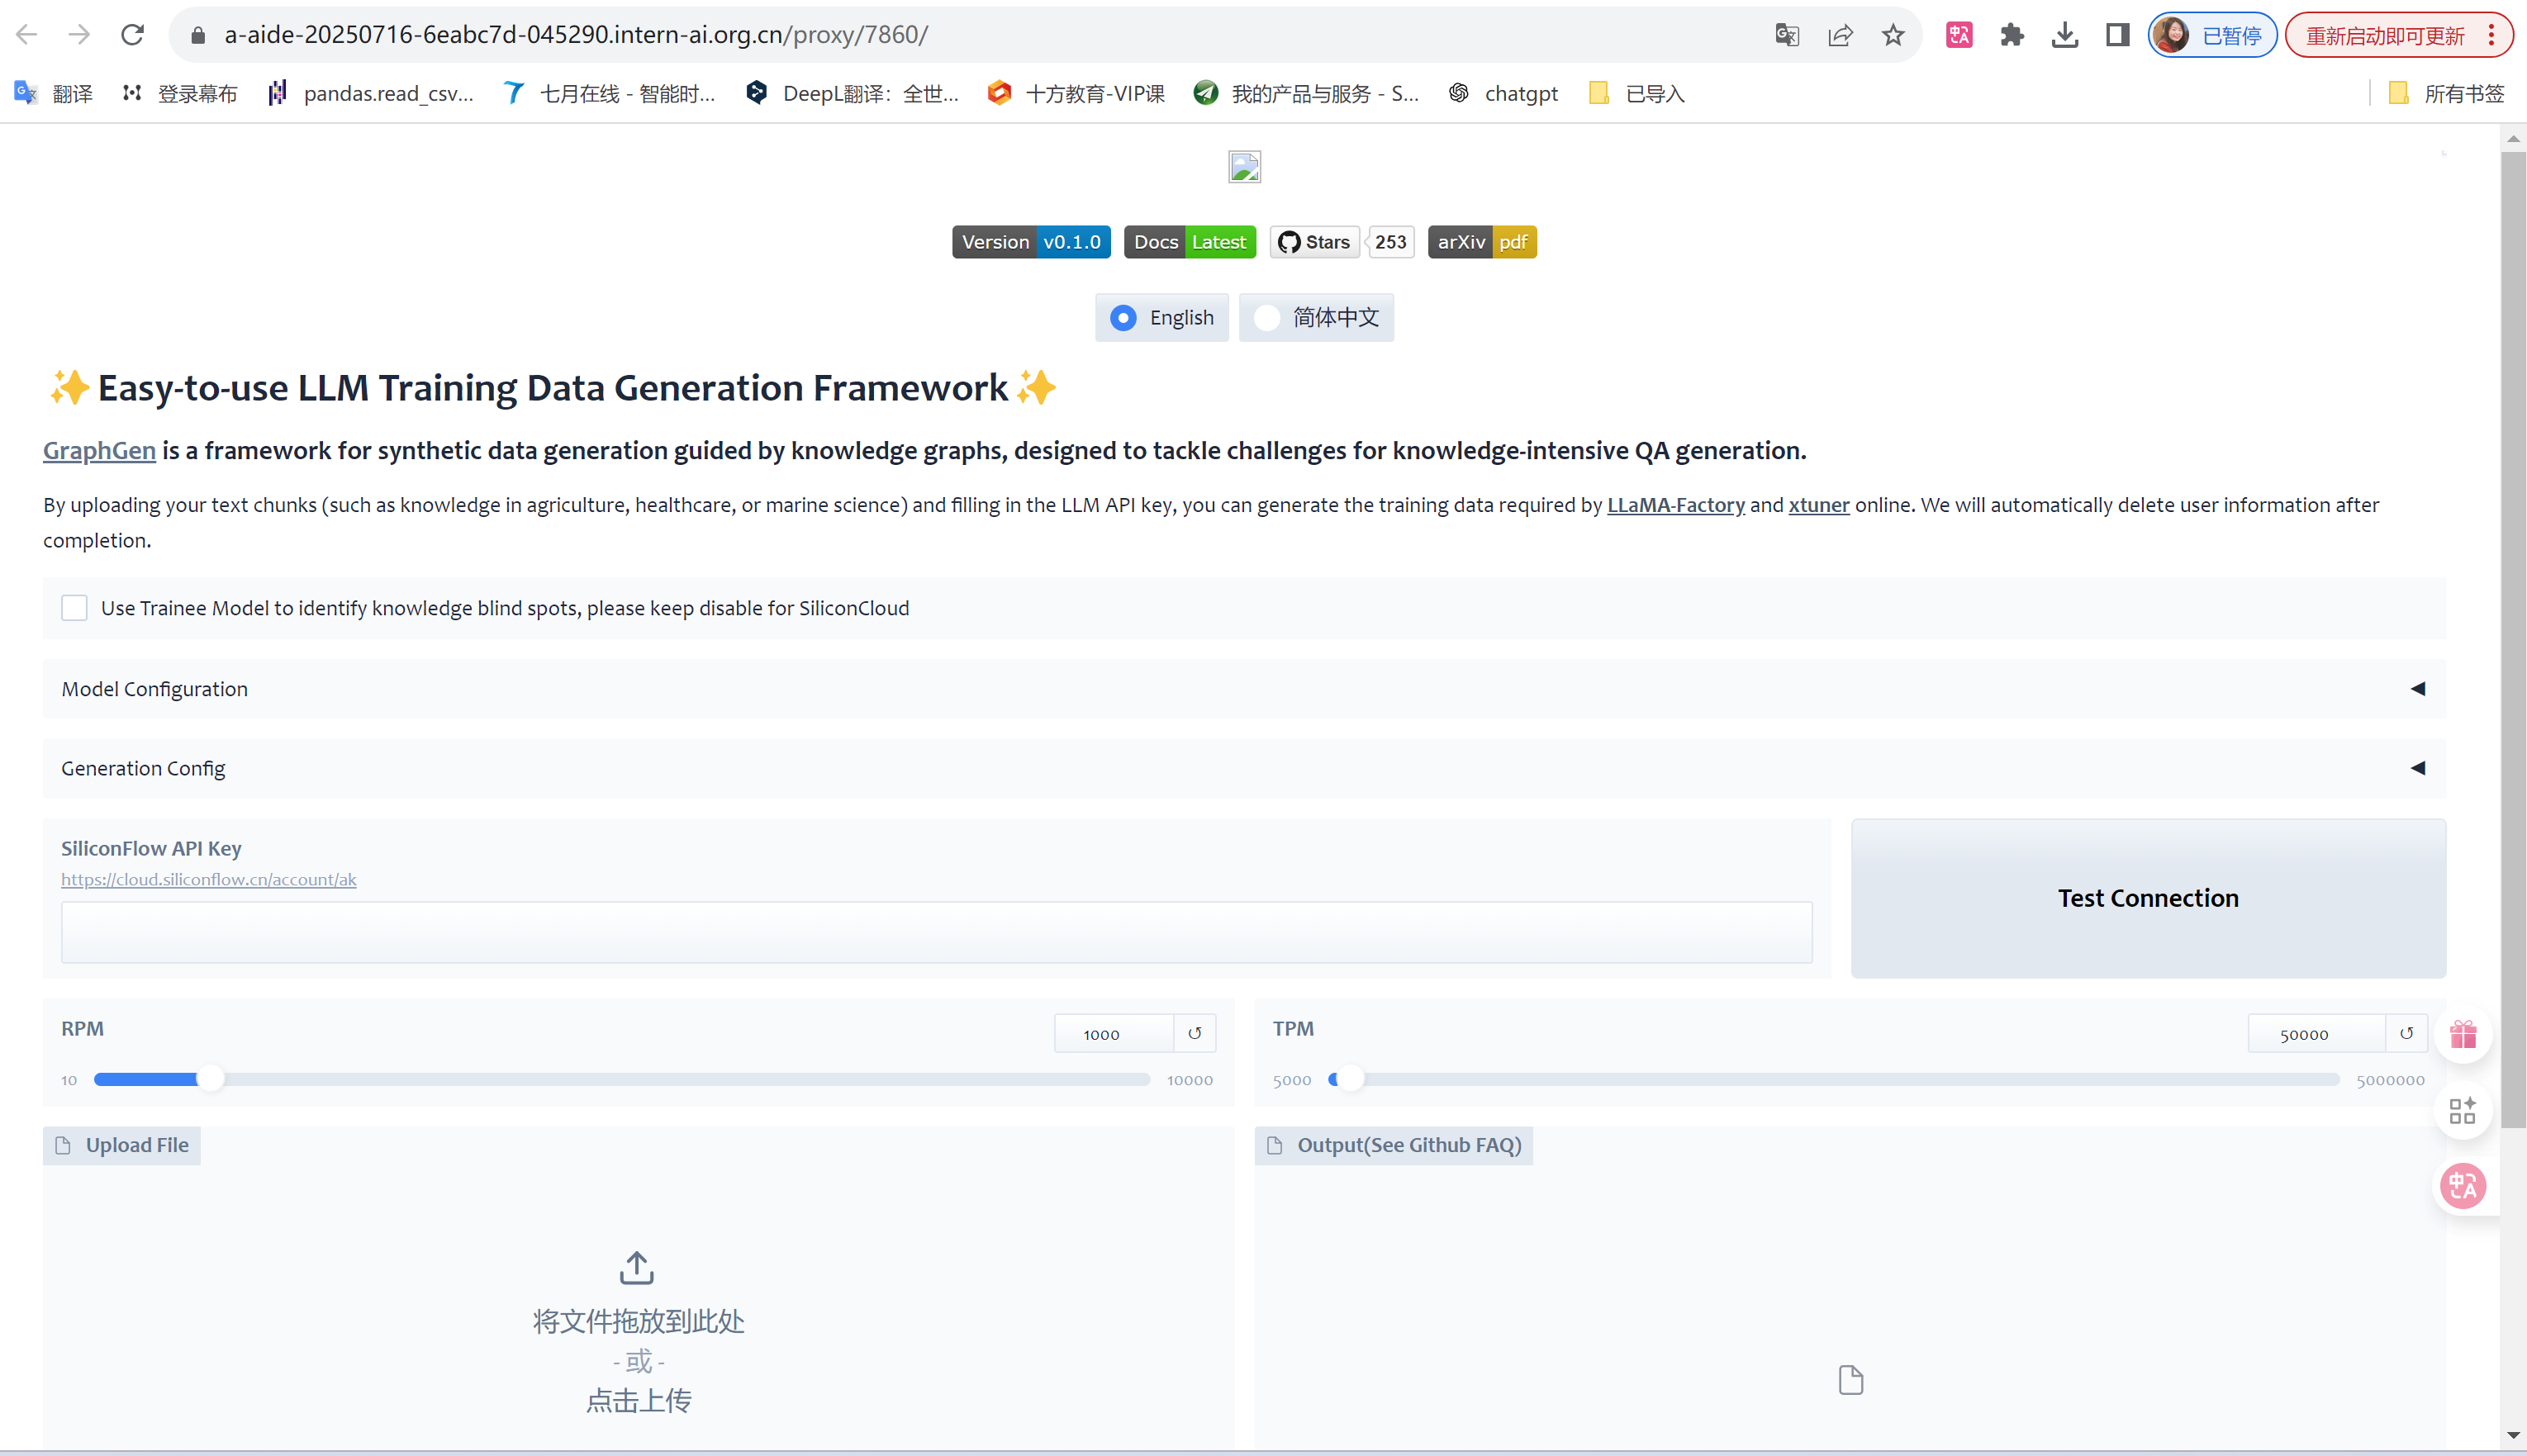Open the extensions puzzle icon
Viewport: 2527px width, 1456px height.
(2012, 35)
